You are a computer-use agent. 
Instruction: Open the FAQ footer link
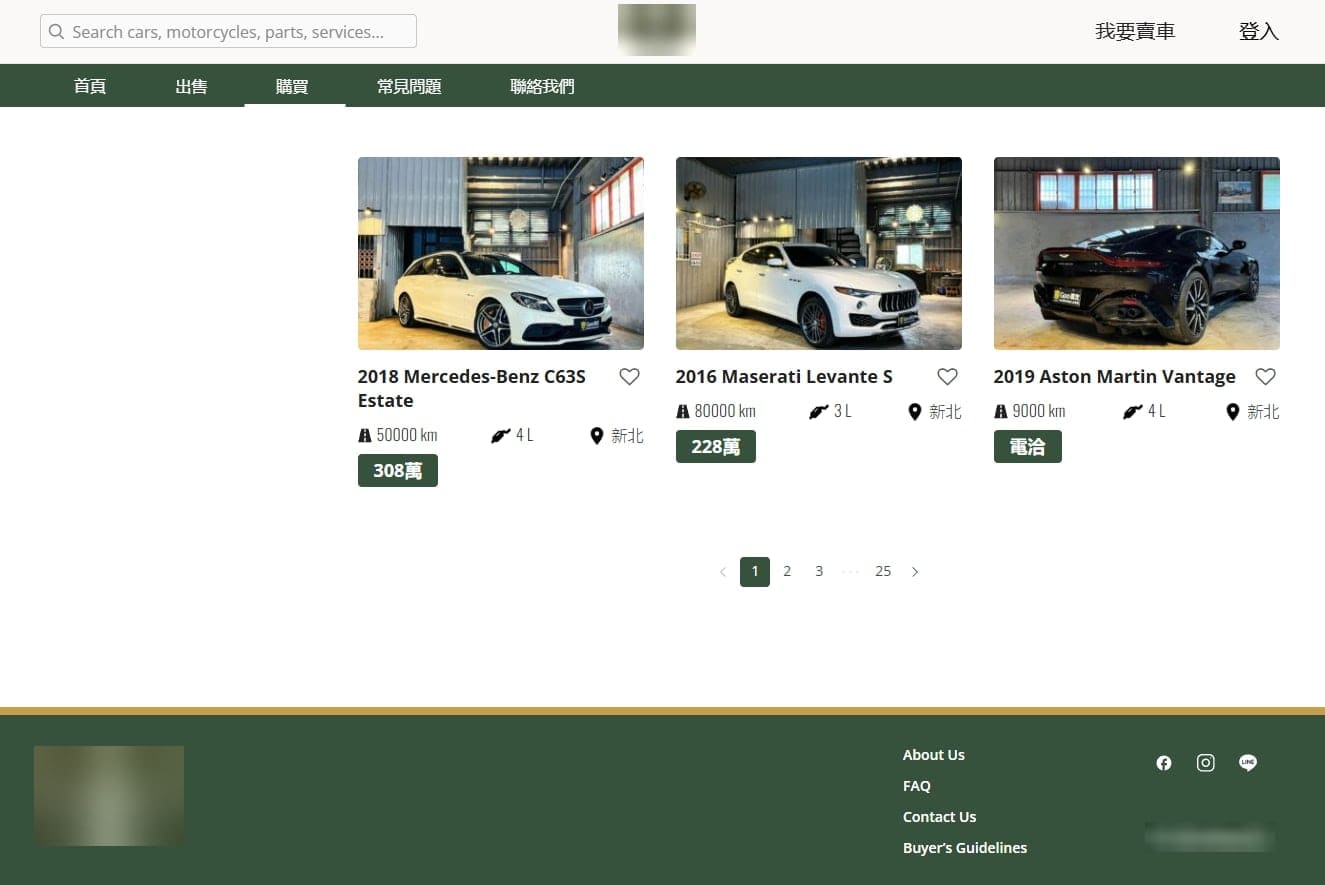coord(917,786)
